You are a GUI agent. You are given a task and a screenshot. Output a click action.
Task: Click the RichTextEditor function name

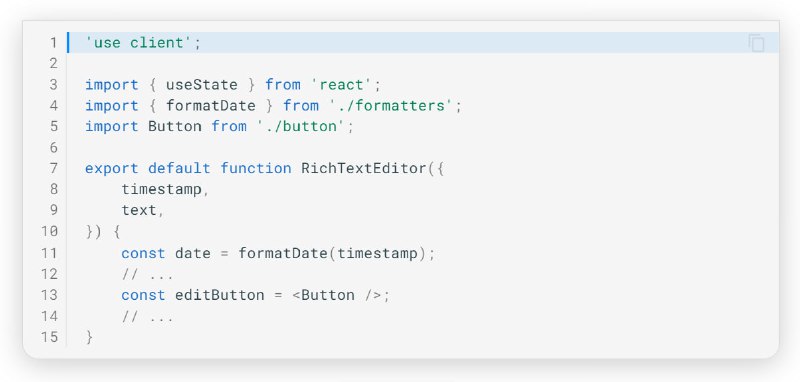(363, 168)
